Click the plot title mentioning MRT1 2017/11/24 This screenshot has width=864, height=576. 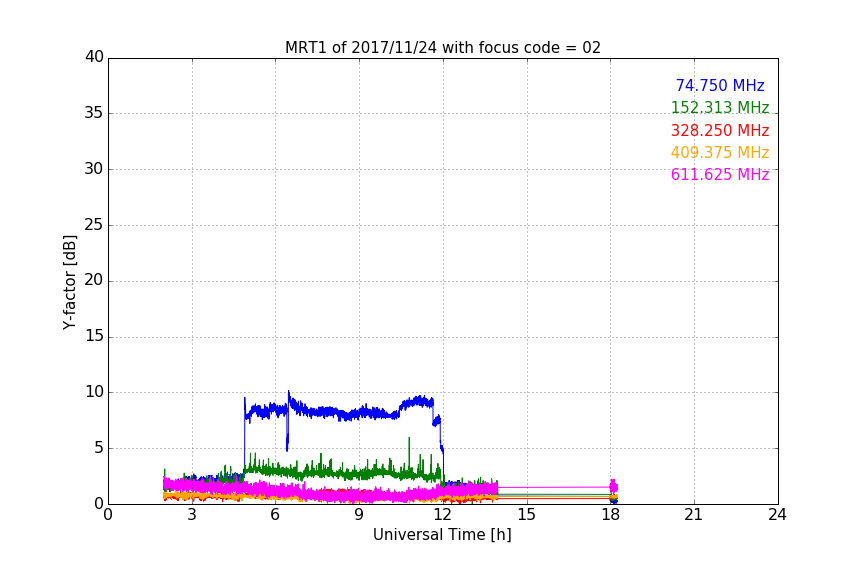coord(442,48)
